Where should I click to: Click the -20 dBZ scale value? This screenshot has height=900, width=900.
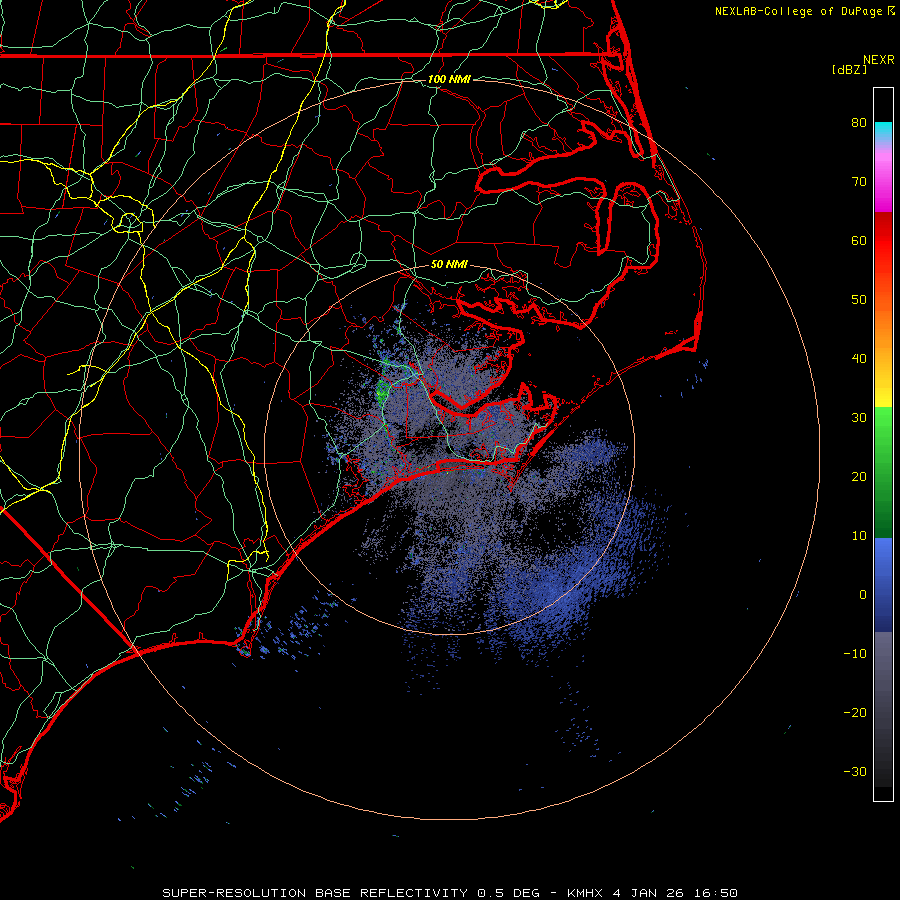[x=855, y=713]
